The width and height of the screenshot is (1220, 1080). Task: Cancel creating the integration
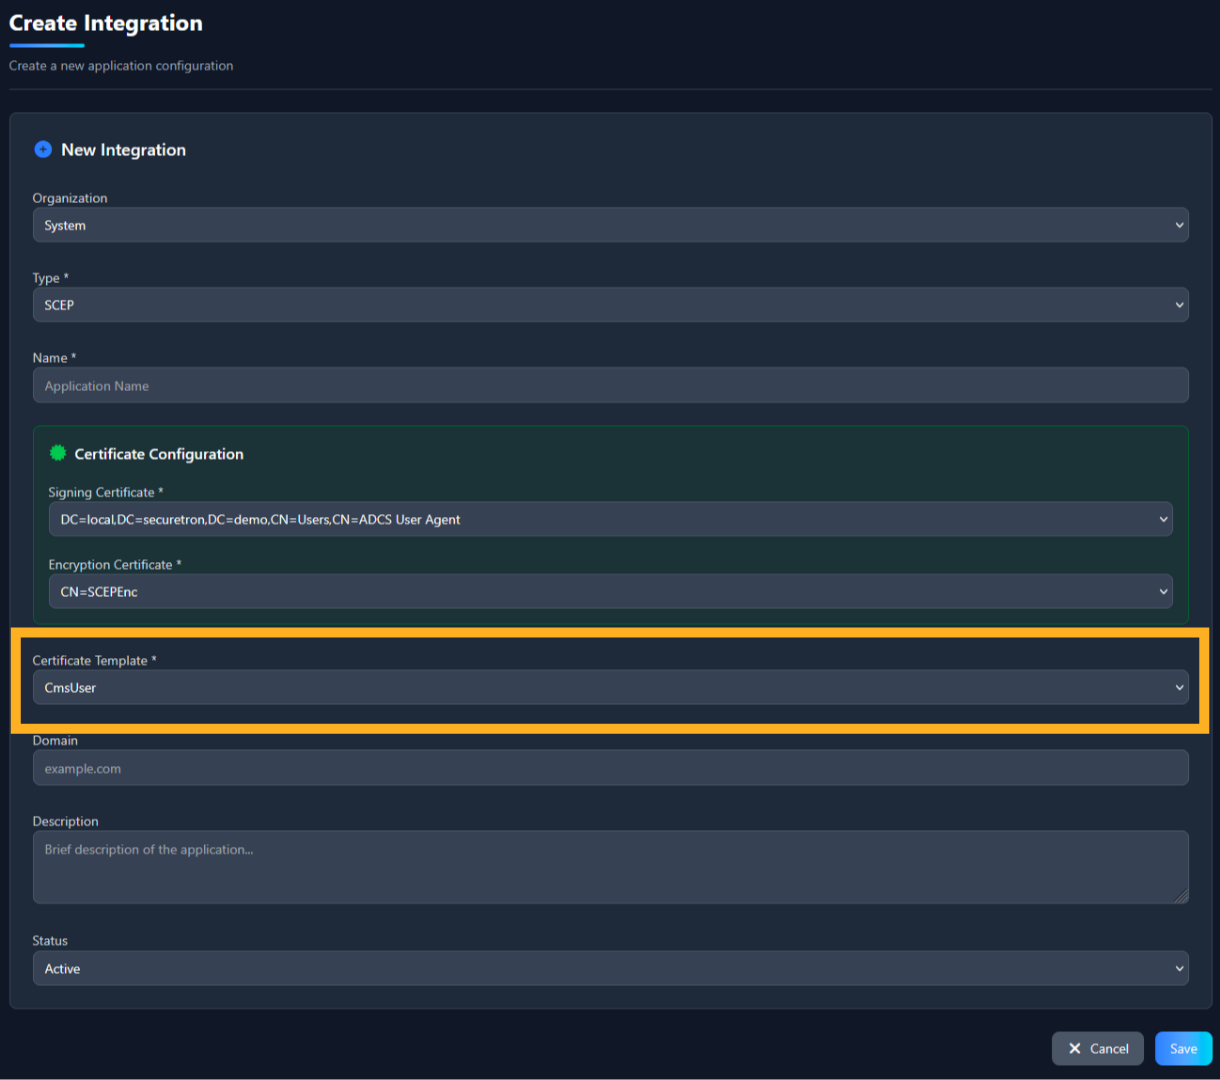tap(1097, 1048)
